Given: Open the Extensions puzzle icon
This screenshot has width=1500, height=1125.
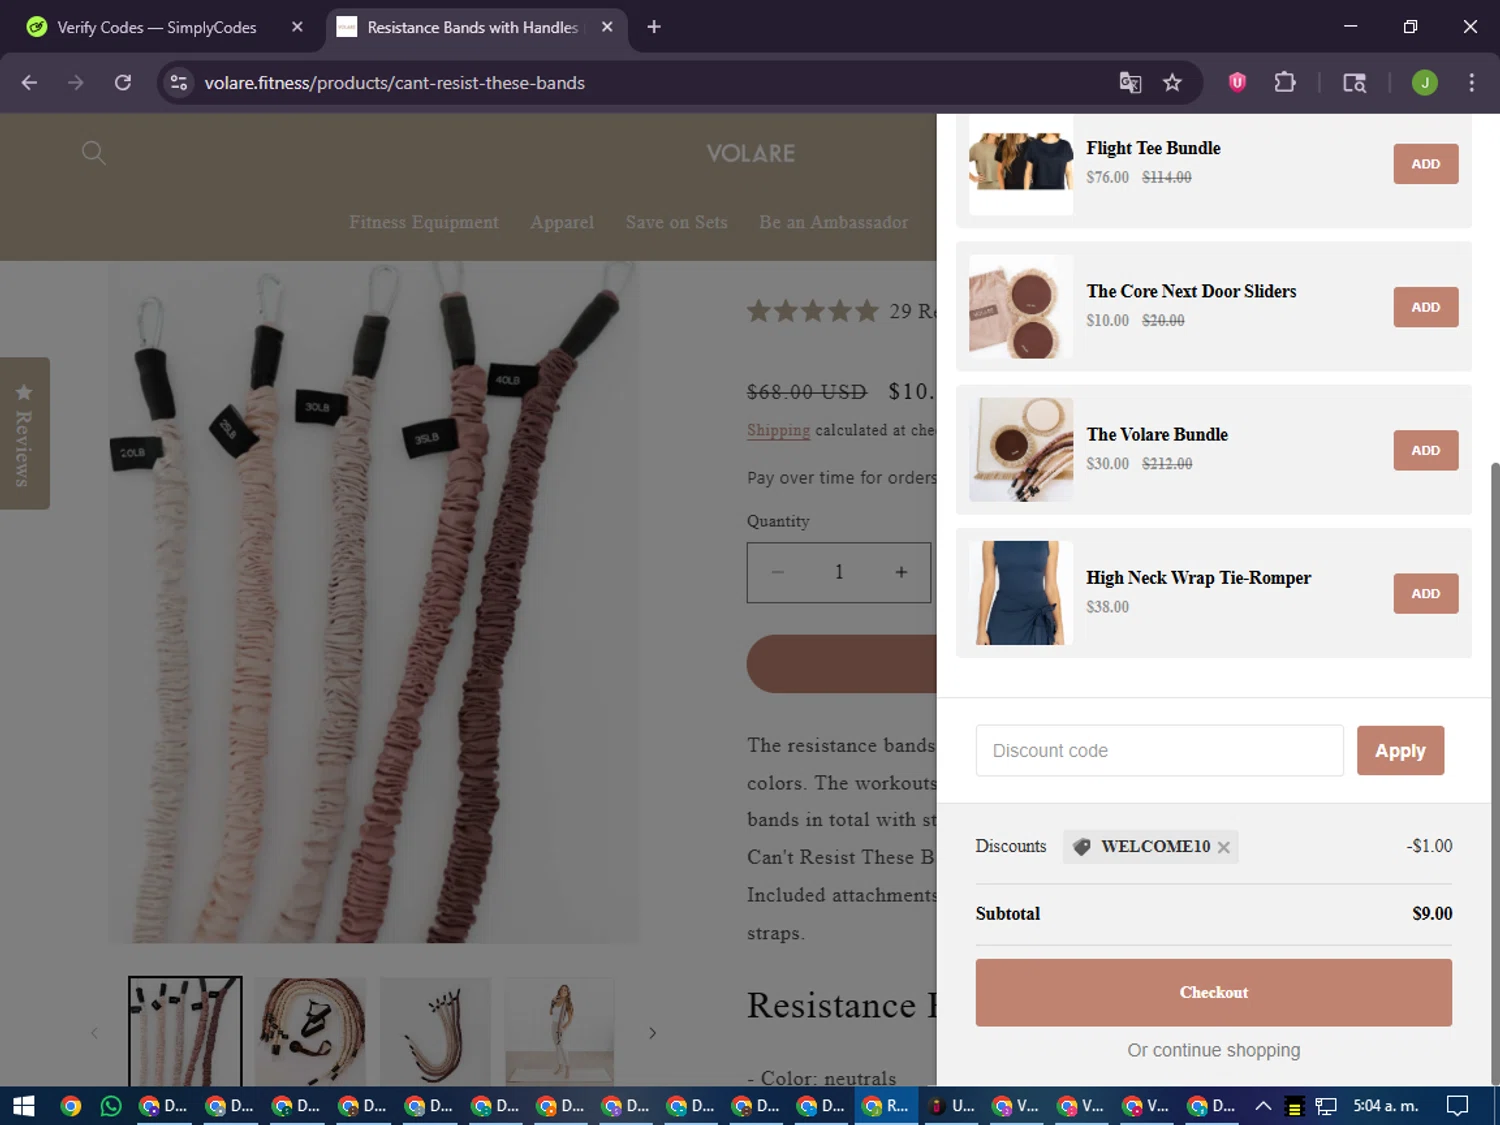Looking at the screenshot, I should point(1285,83).
